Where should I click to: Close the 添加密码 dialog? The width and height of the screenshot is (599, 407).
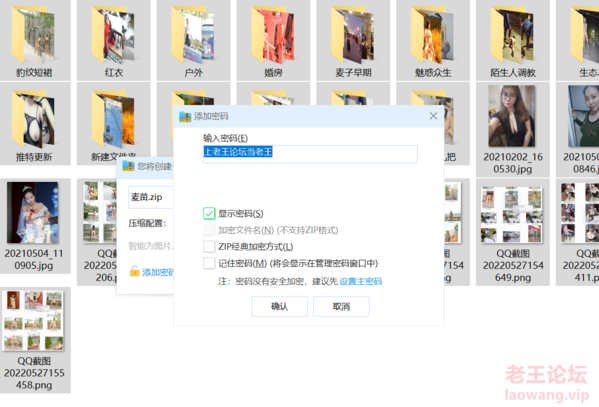click(x=433, y=116)
